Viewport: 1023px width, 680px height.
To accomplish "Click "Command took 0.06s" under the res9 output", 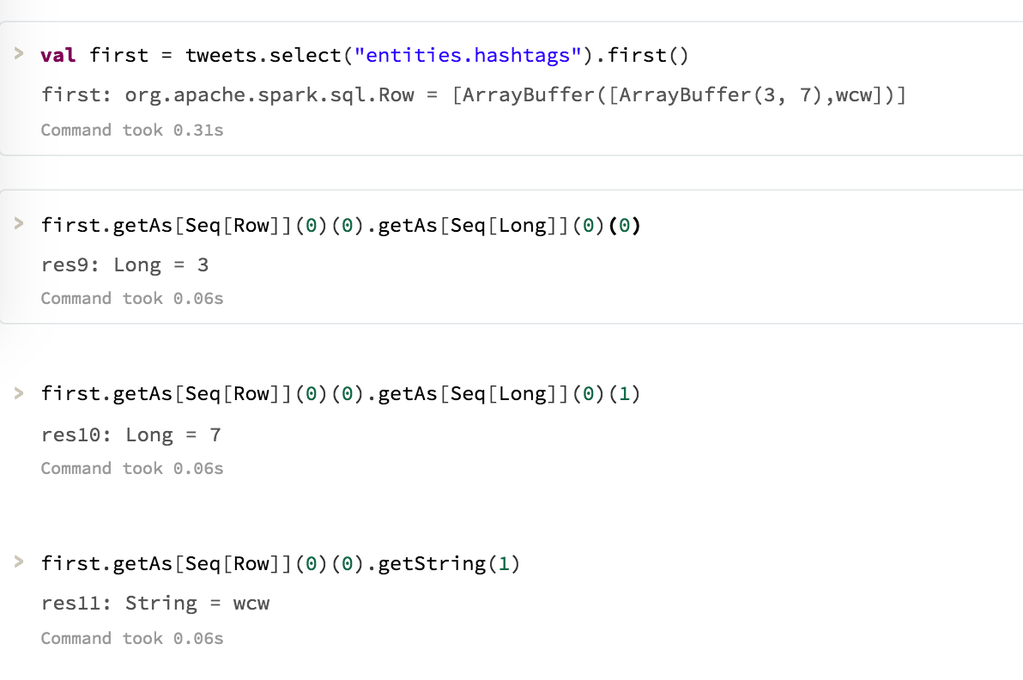I will (132, 298).
